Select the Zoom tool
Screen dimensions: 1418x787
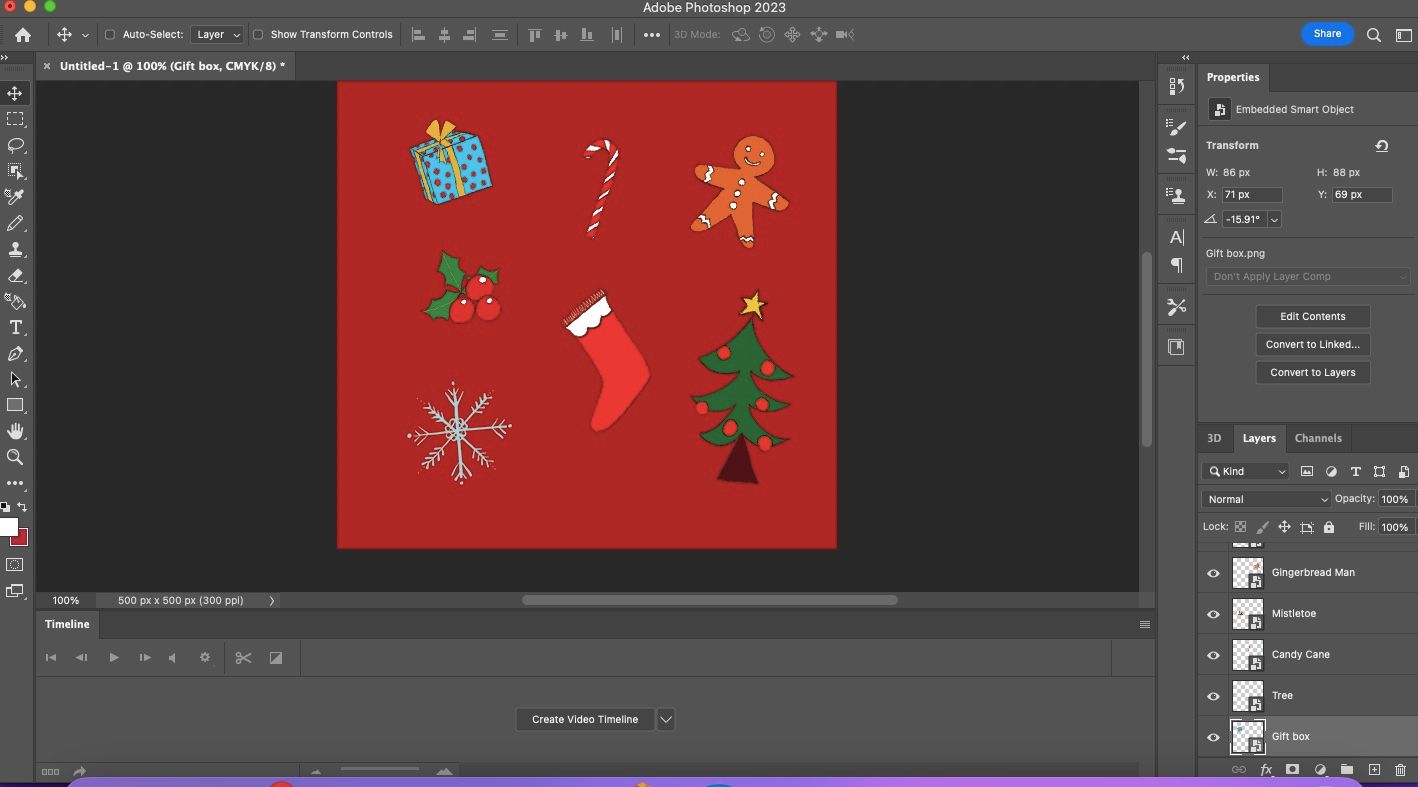coord(15,457)
